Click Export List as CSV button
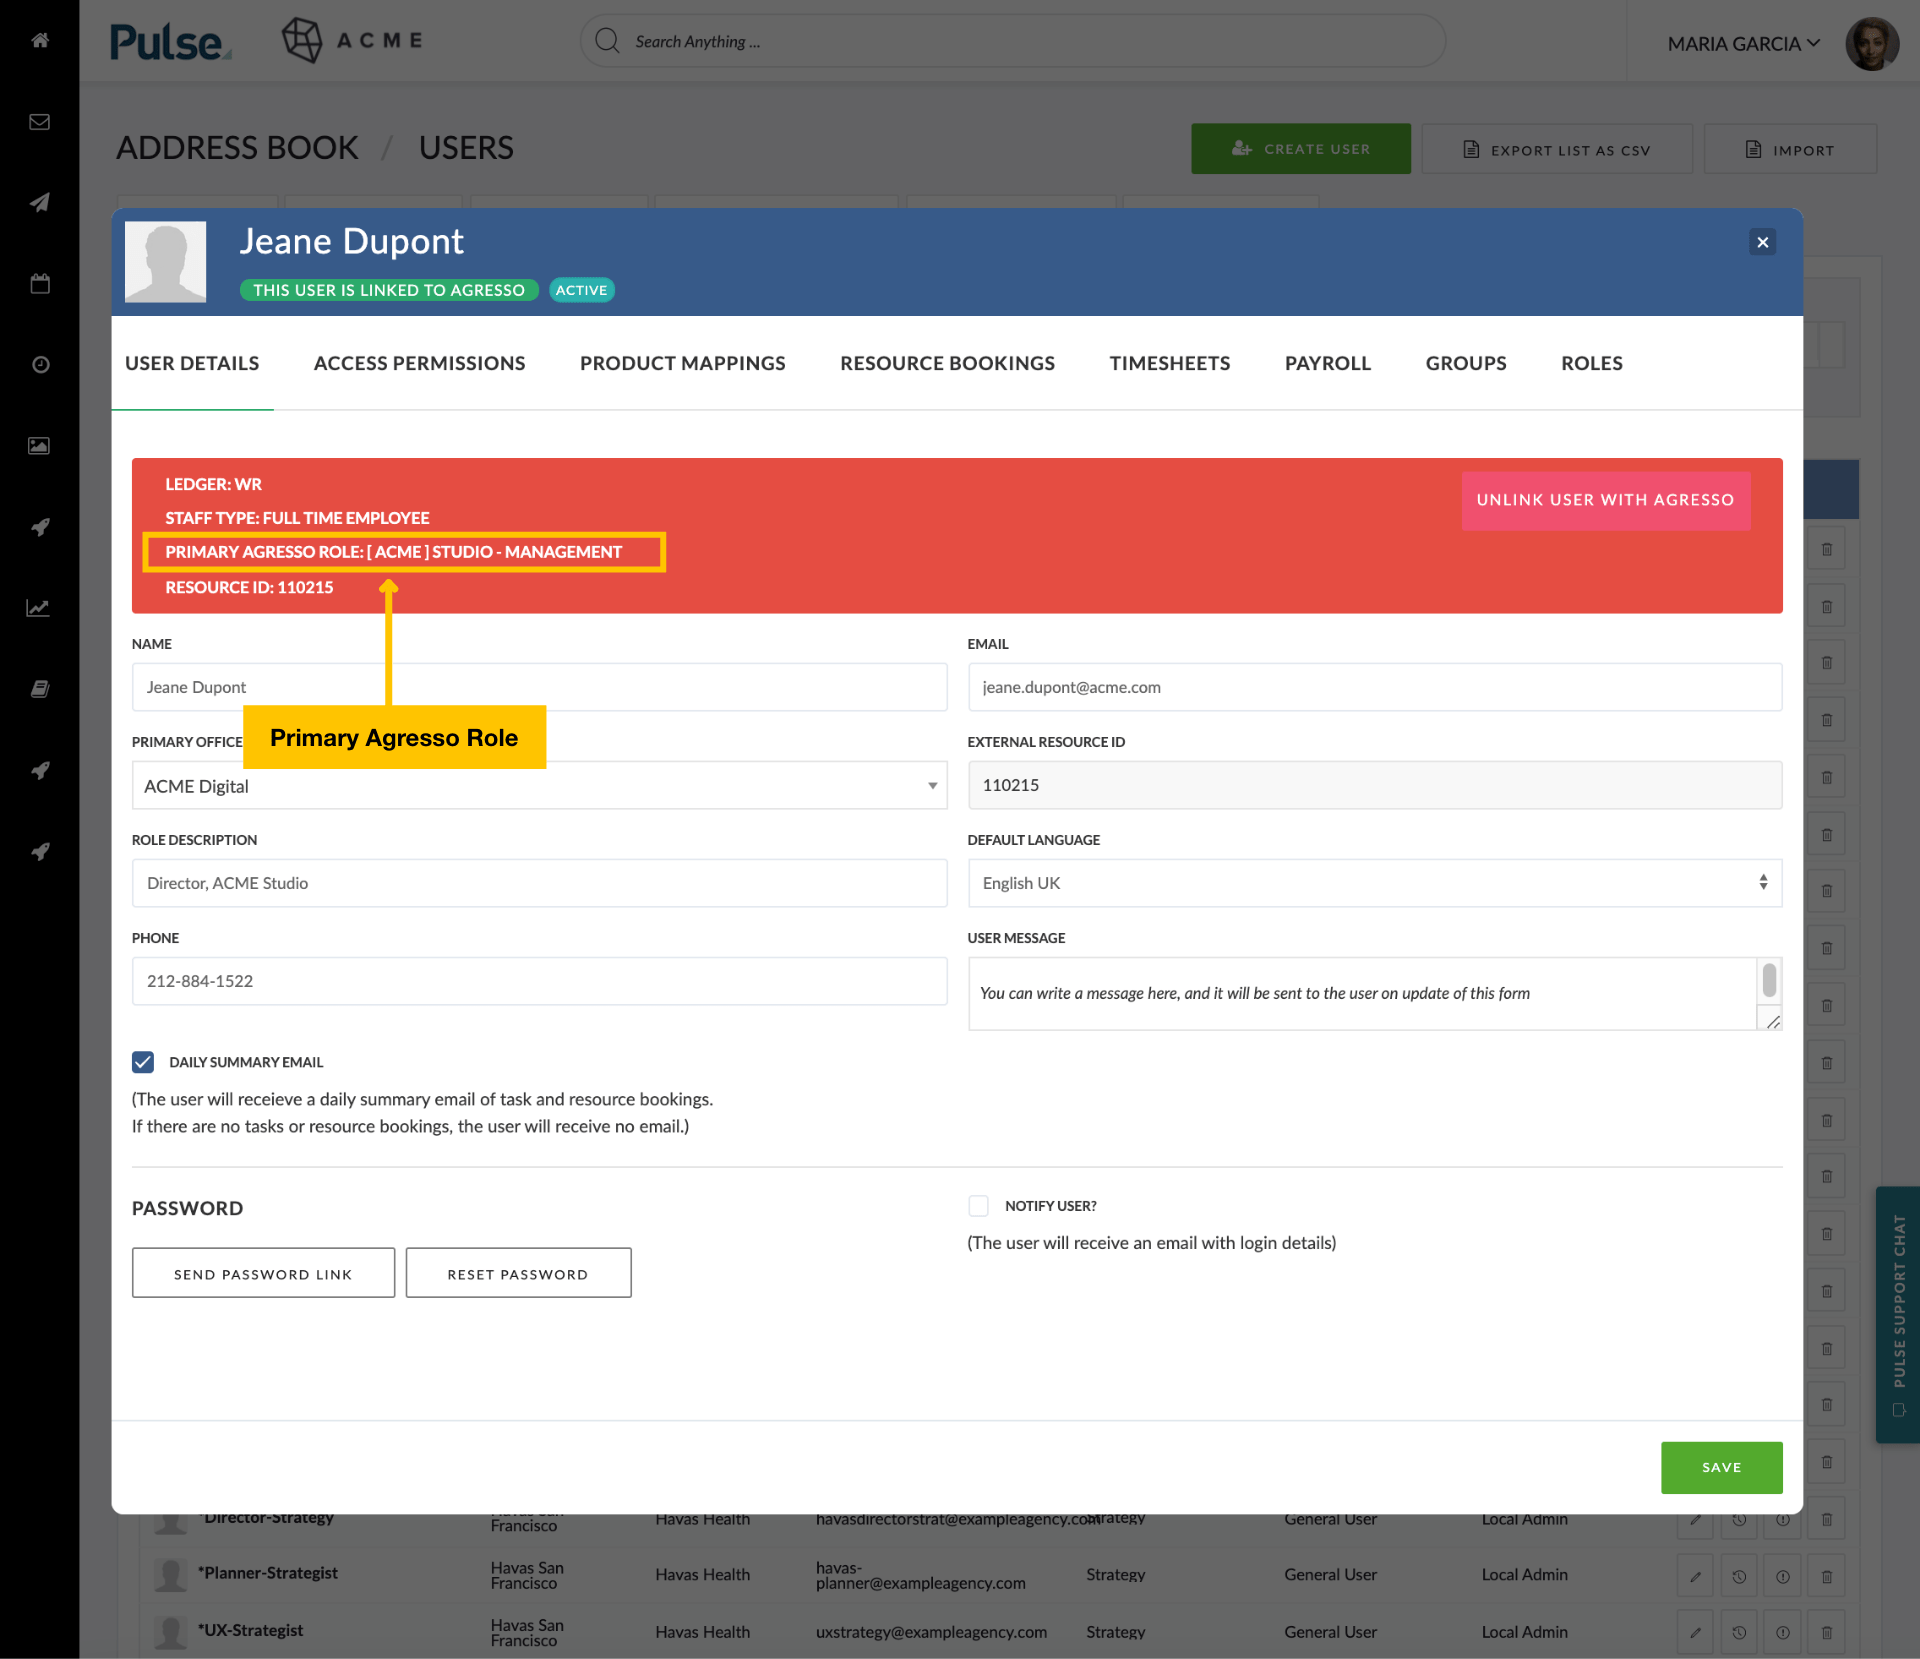1920x1659 pixels. 1556,149
